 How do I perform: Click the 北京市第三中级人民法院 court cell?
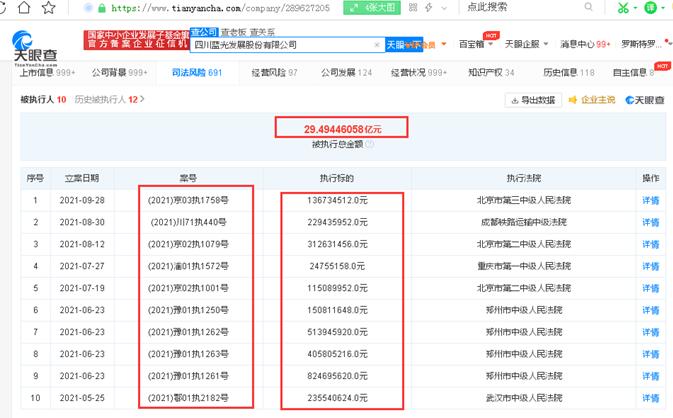pos(524,200)
